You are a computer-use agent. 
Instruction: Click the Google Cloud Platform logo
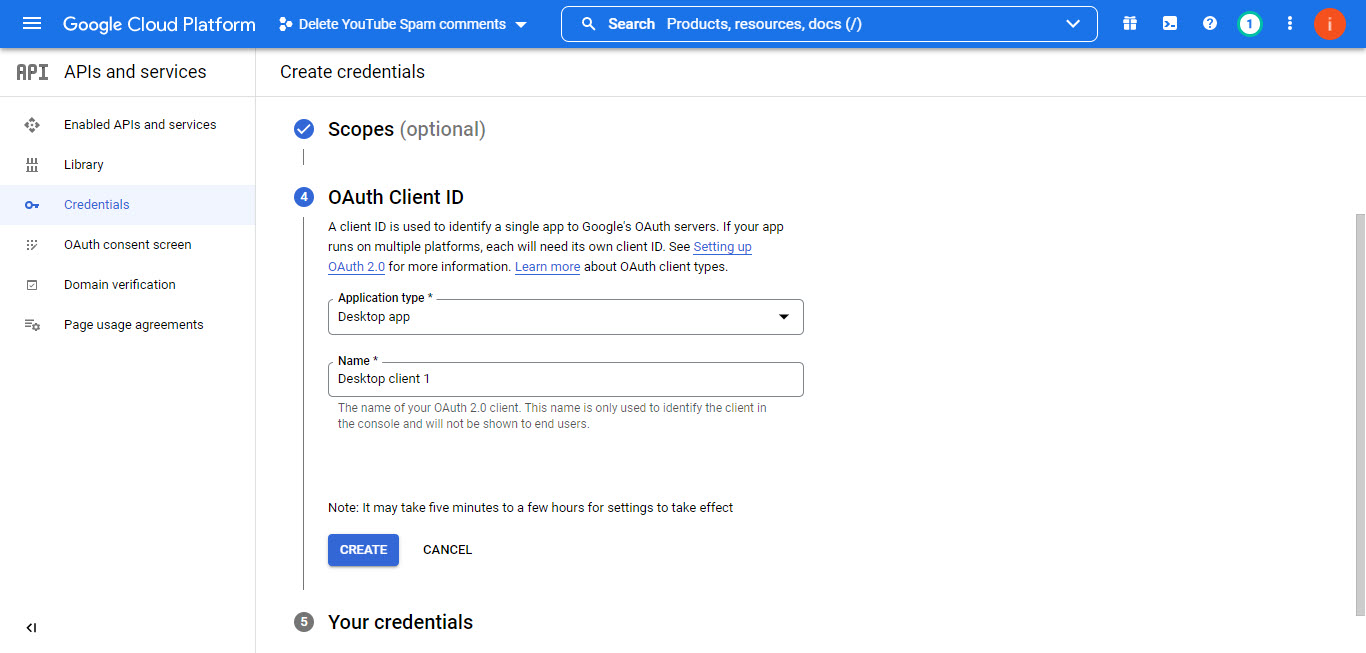pyautogui.click(x=159, y=24)
